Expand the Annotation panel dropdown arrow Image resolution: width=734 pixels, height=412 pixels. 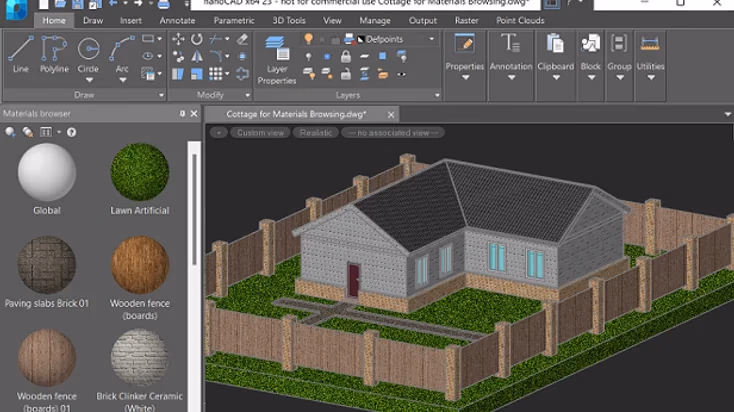tap(511, 78)
